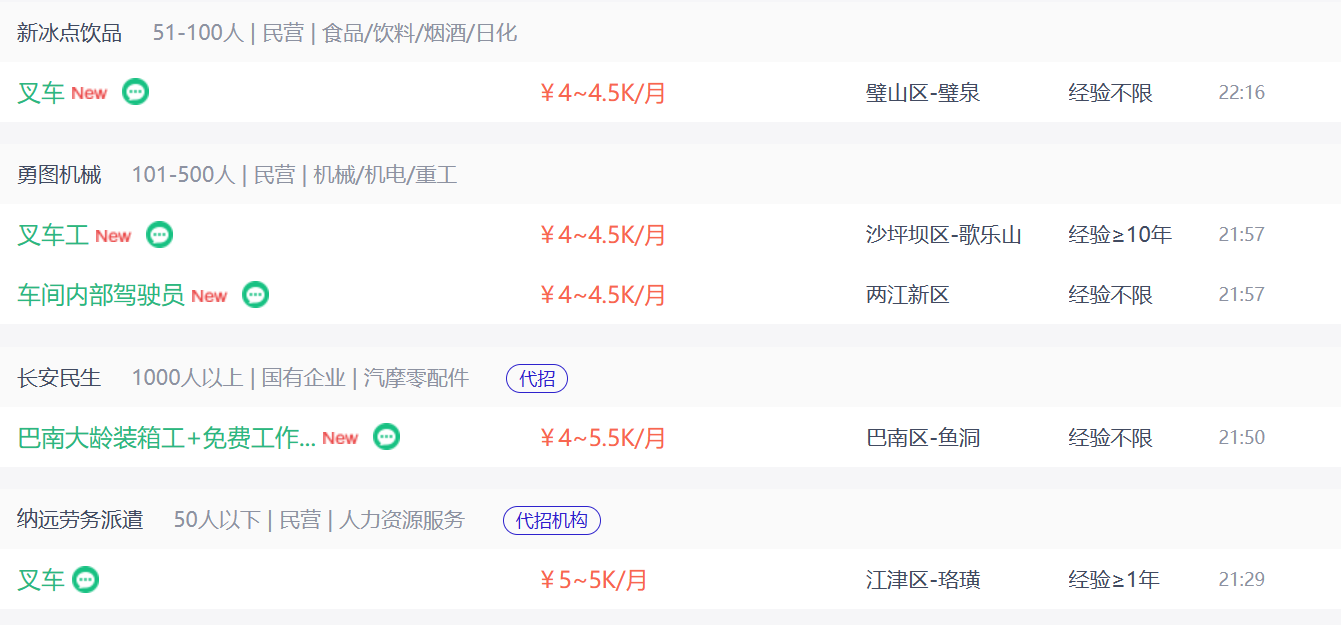Open 巴南大龄装箱工+免费工作 listing

167,437
